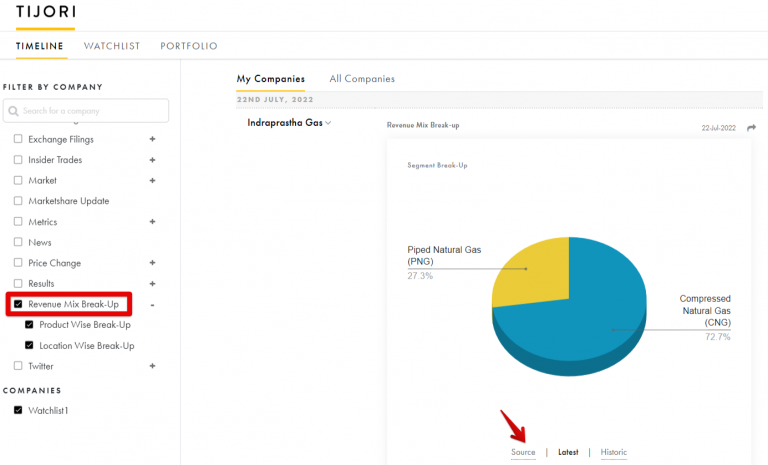Click plus icon next to Insider Trades

coord(152,160)
